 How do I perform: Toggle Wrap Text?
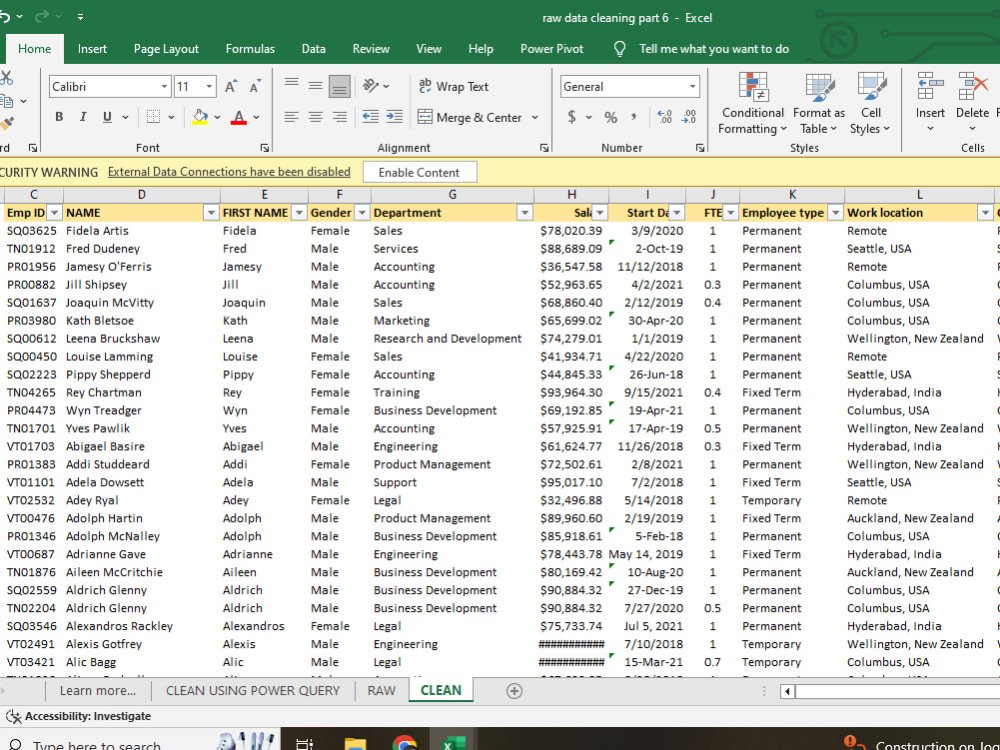pyautogui.click(x=453, y=87)
